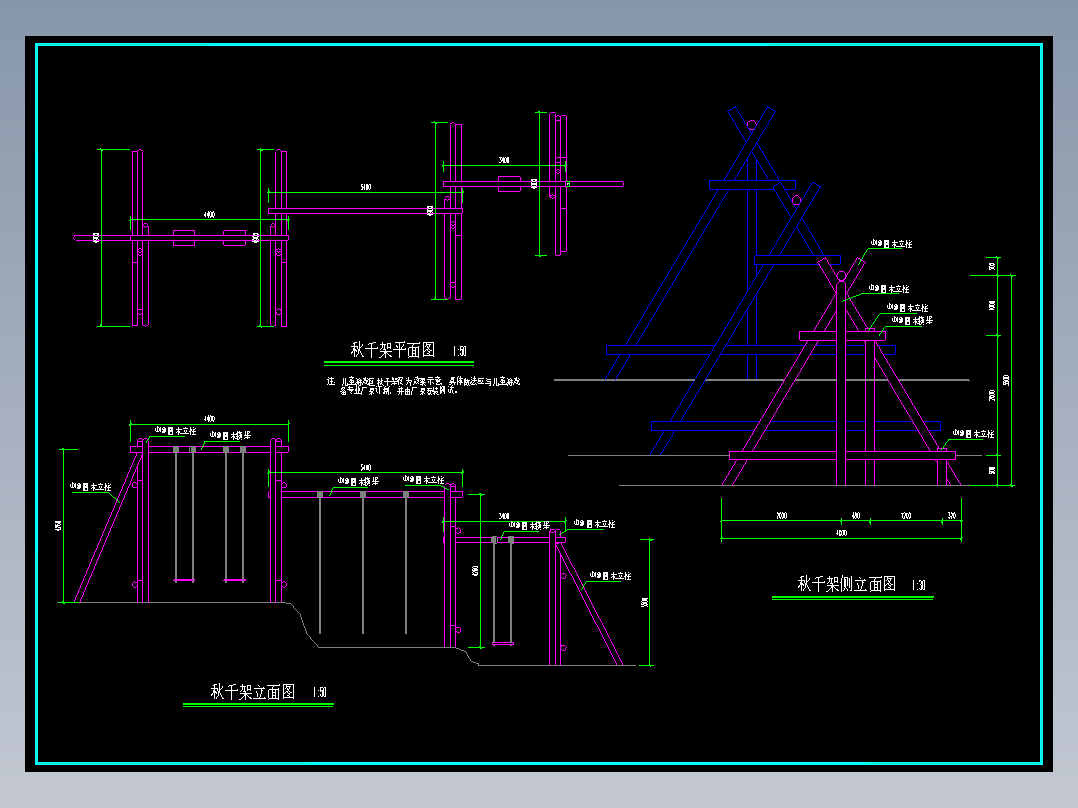The width and height of the screenshot is (1078, 808).
Task: Click the scale label next to 秋千架平面图
Action: (459, 351)
